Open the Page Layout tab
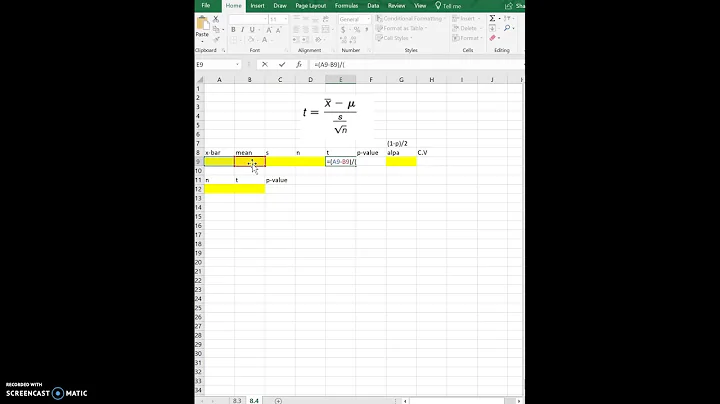The image size is (720, 404). click(310, 6)
